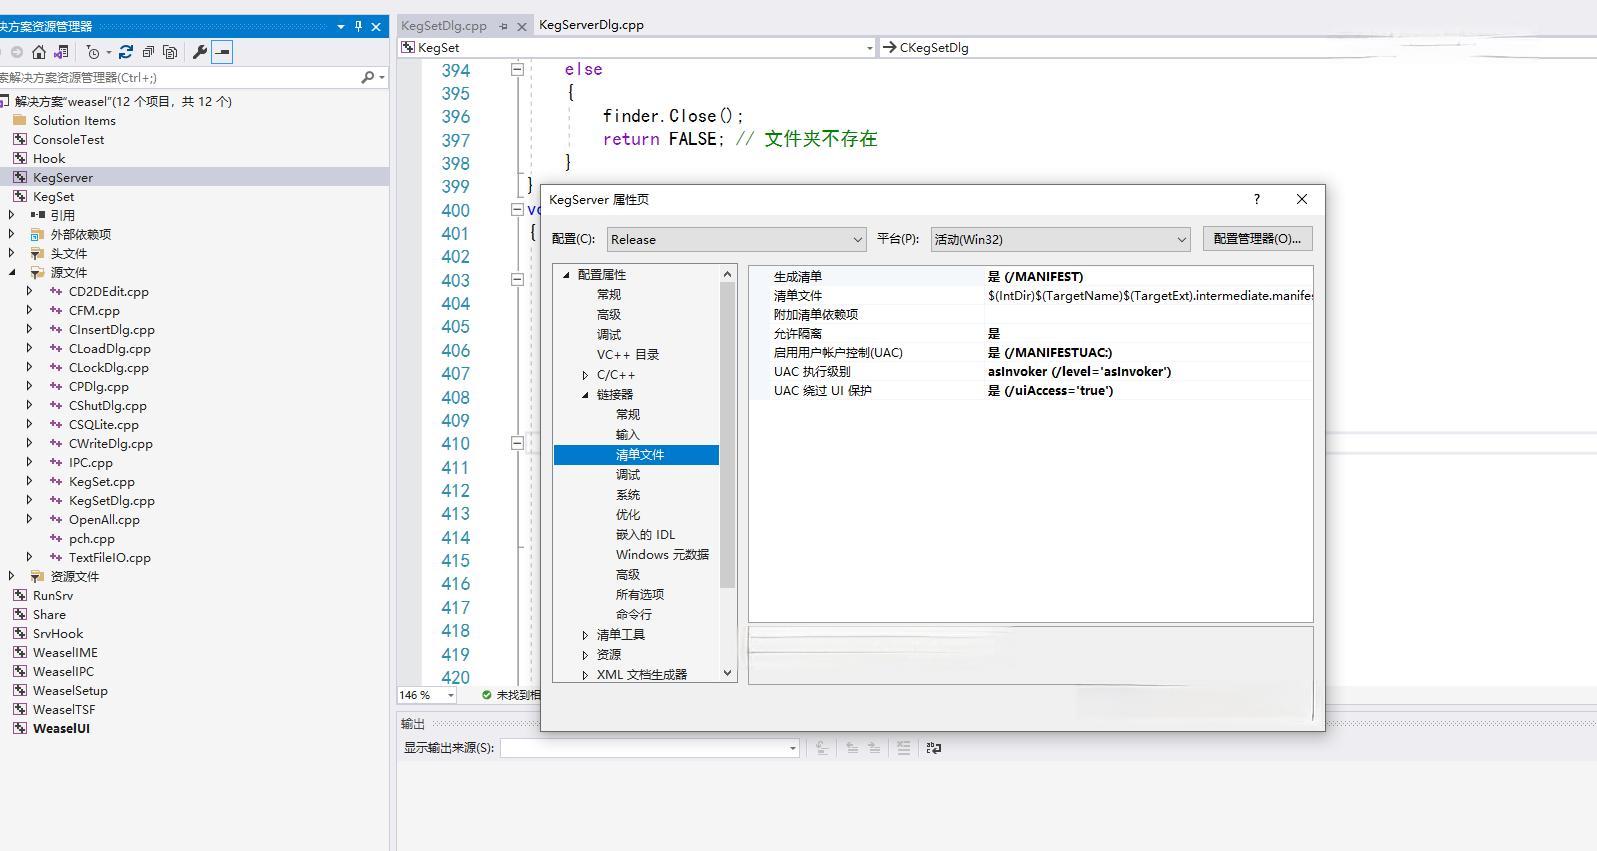Pin the Solution Explorer panel
Screen dimensions: 1597x851
click(358, 26)
